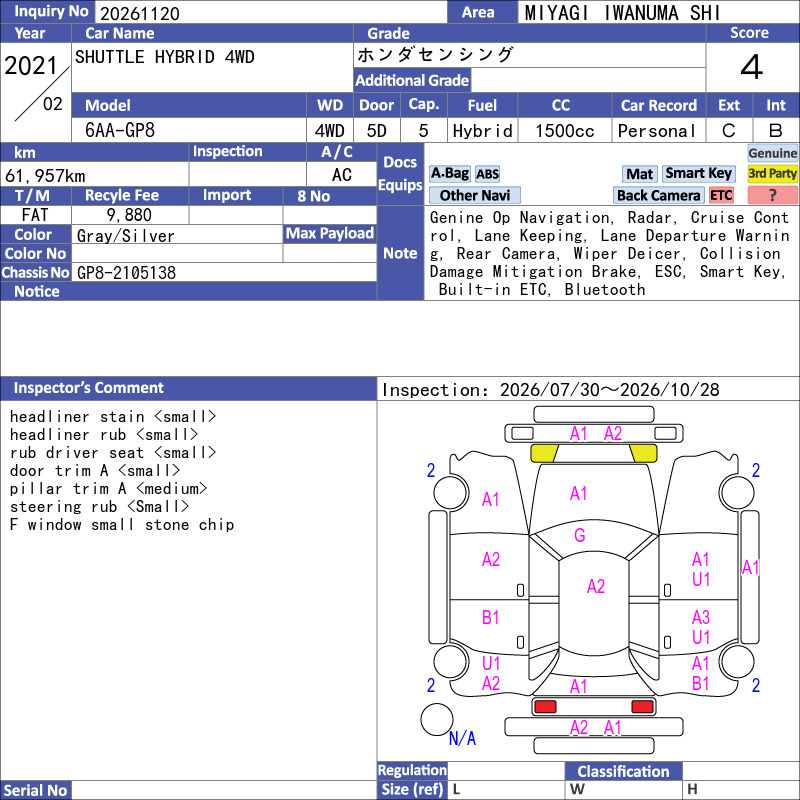Click the area value MIYAGI IWANUMA SHI
This screenshot has height=800, width=800.
(x=622, y=13)
